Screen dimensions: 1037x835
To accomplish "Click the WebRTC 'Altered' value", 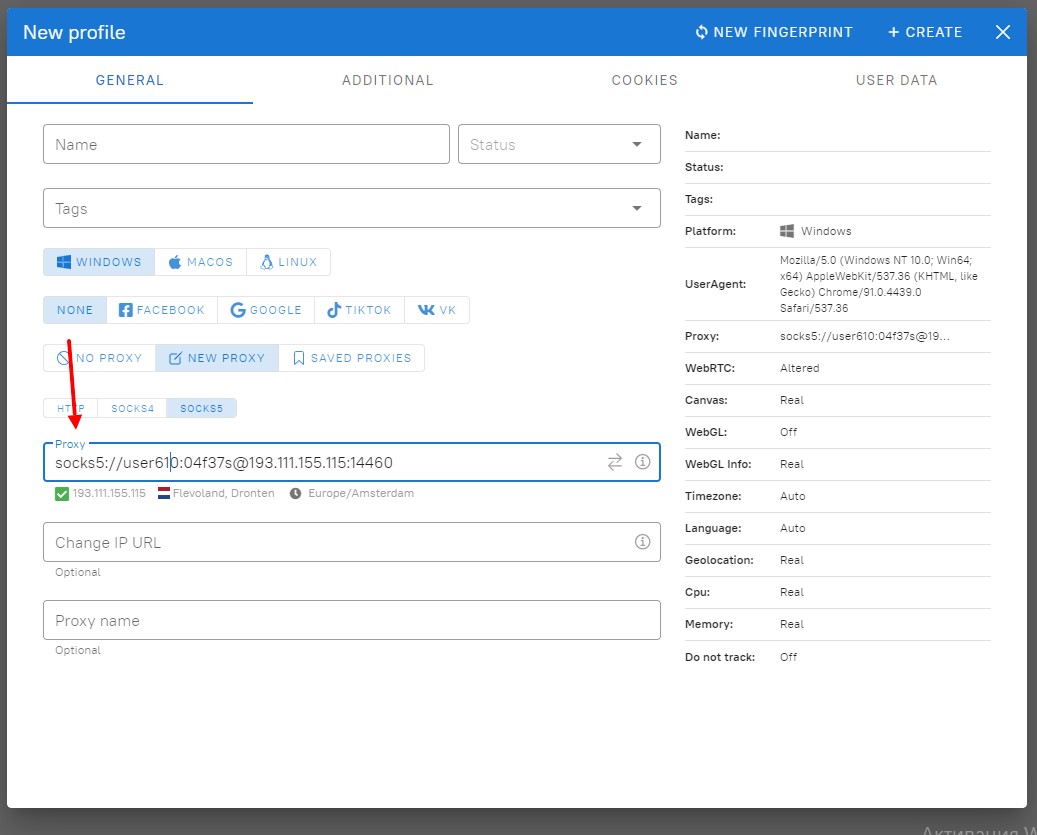I will click(x=800, y=368).
